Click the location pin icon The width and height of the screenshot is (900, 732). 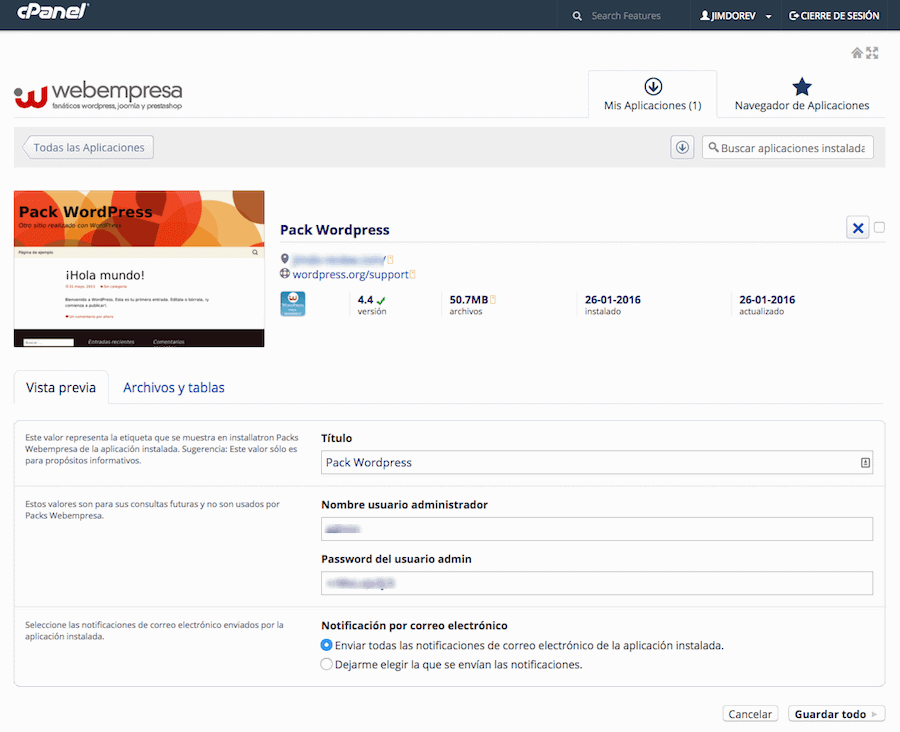(285, 259)
